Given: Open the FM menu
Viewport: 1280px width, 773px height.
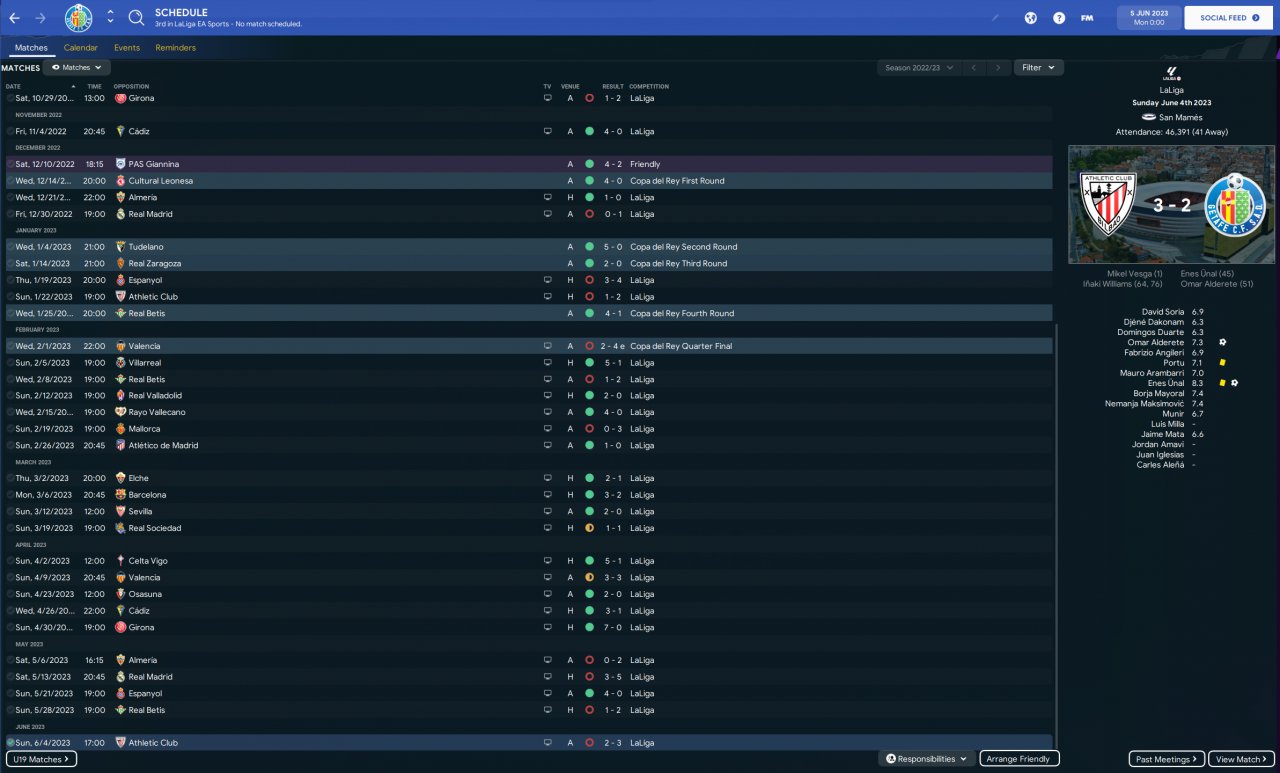Looking at the screenshot, I should coord(1087,18).
